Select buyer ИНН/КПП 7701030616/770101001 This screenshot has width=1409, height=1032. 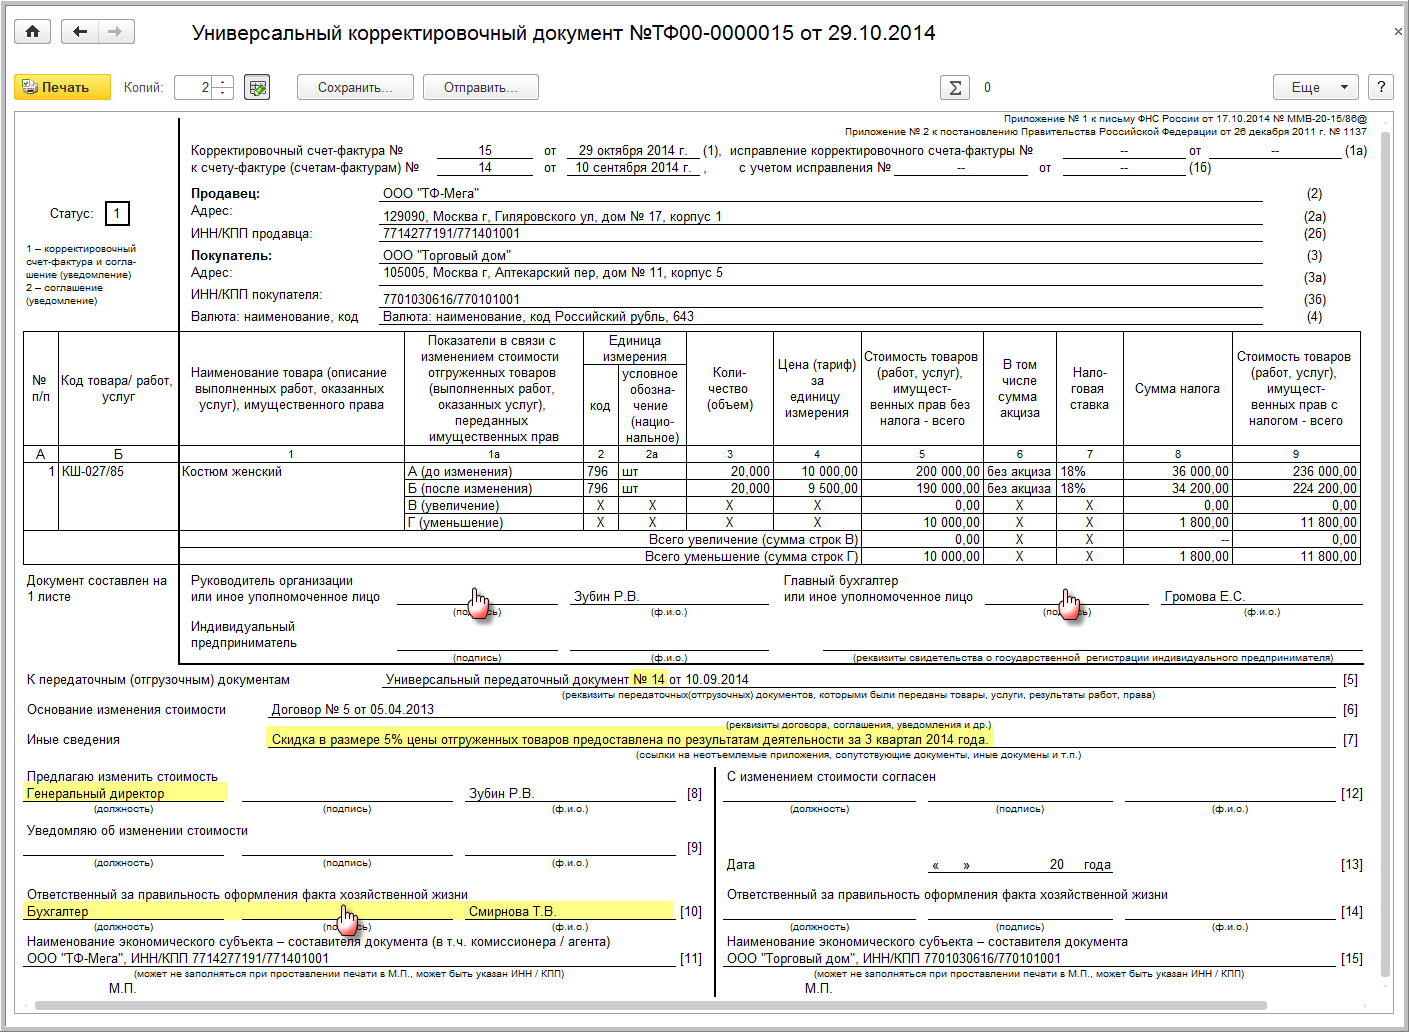coord(451,299)
